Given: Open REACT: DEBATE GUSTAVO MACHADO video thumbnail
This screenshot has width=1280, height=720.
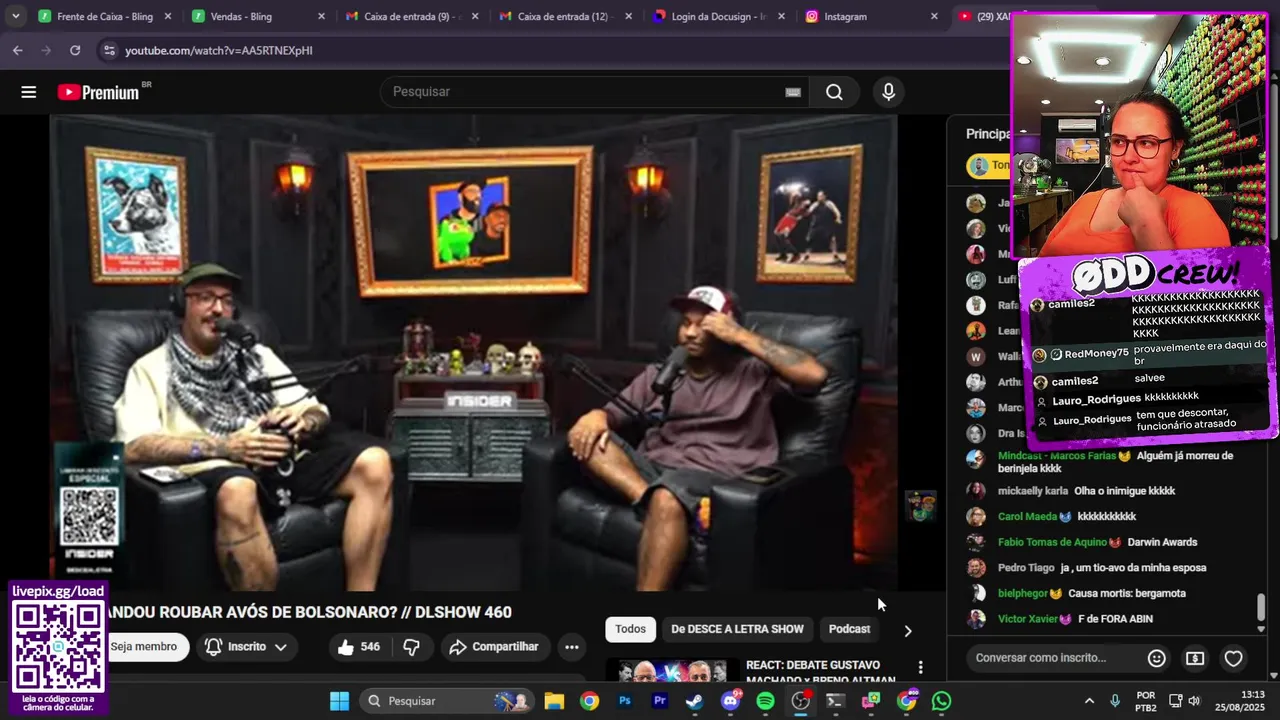Looking at the screenshot, I should click(x=672, y=671).
